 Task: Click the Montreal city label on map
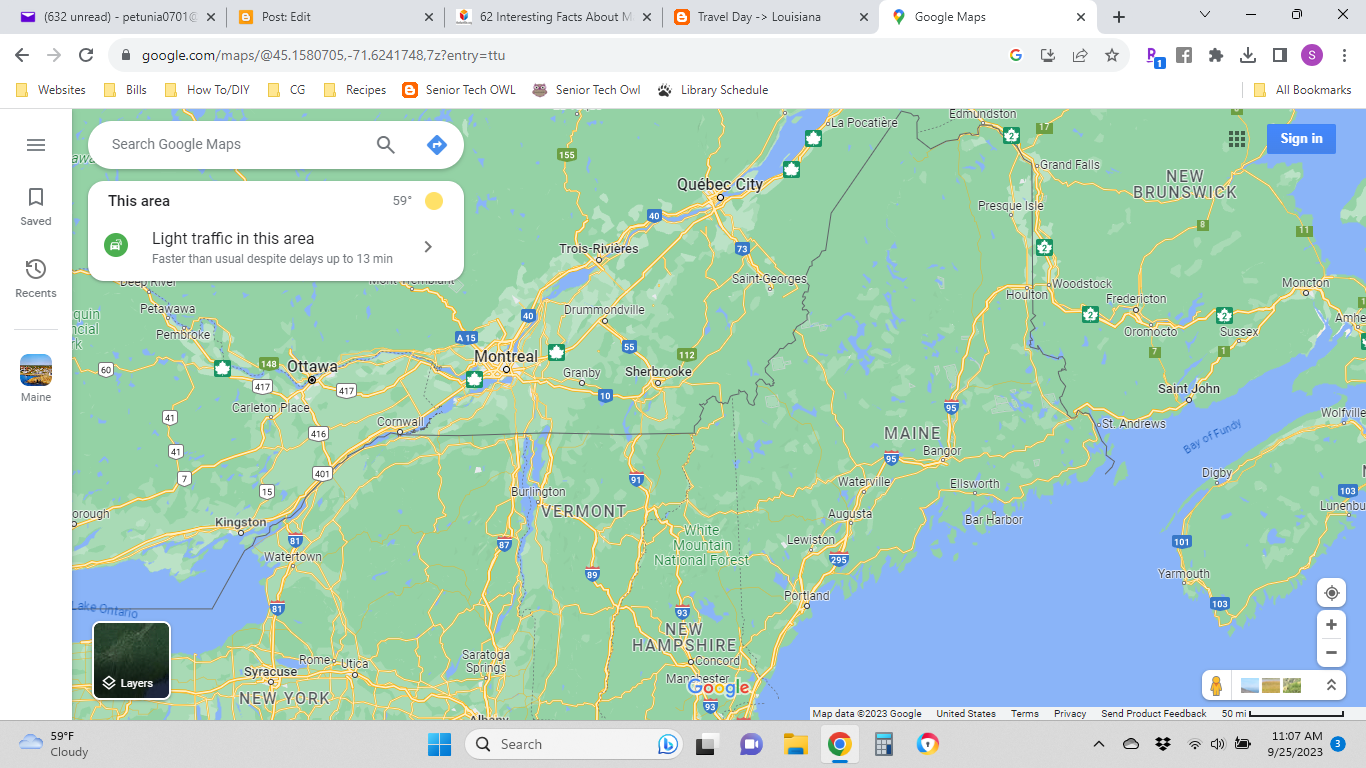[506, 357]
